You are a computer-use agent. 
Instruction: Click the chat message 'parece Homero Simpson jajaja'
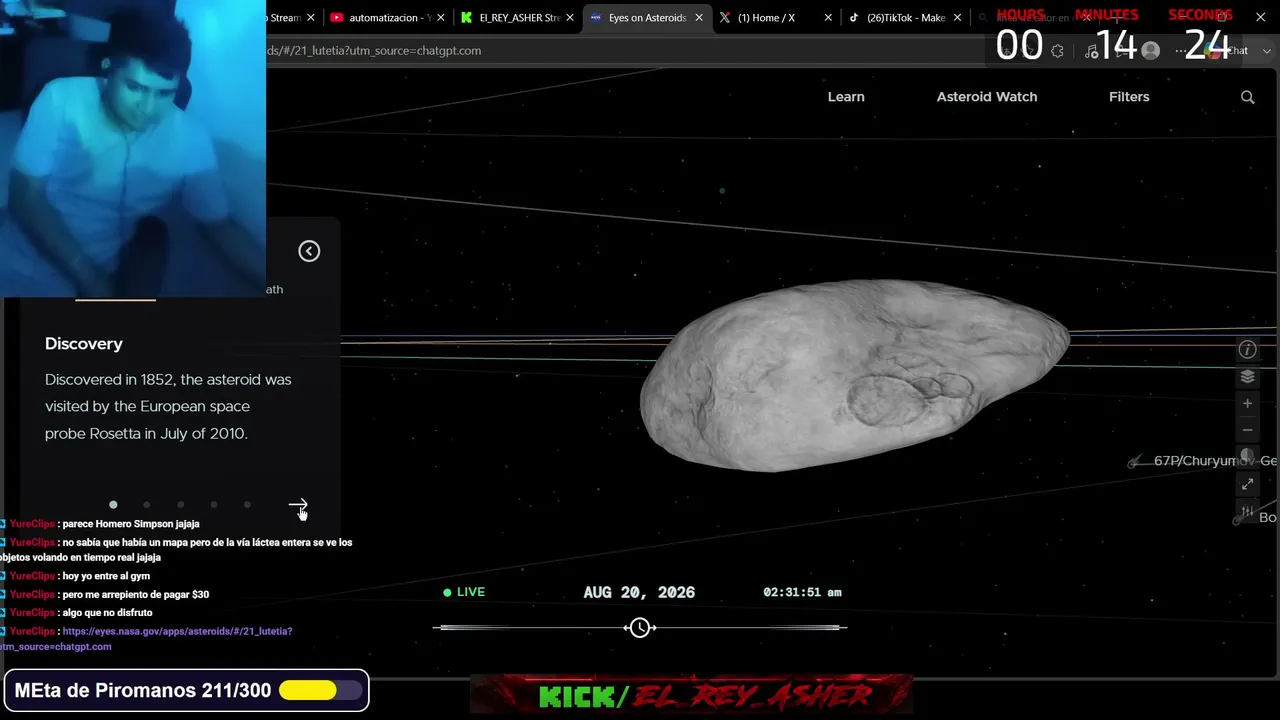[x=131, y=524]
